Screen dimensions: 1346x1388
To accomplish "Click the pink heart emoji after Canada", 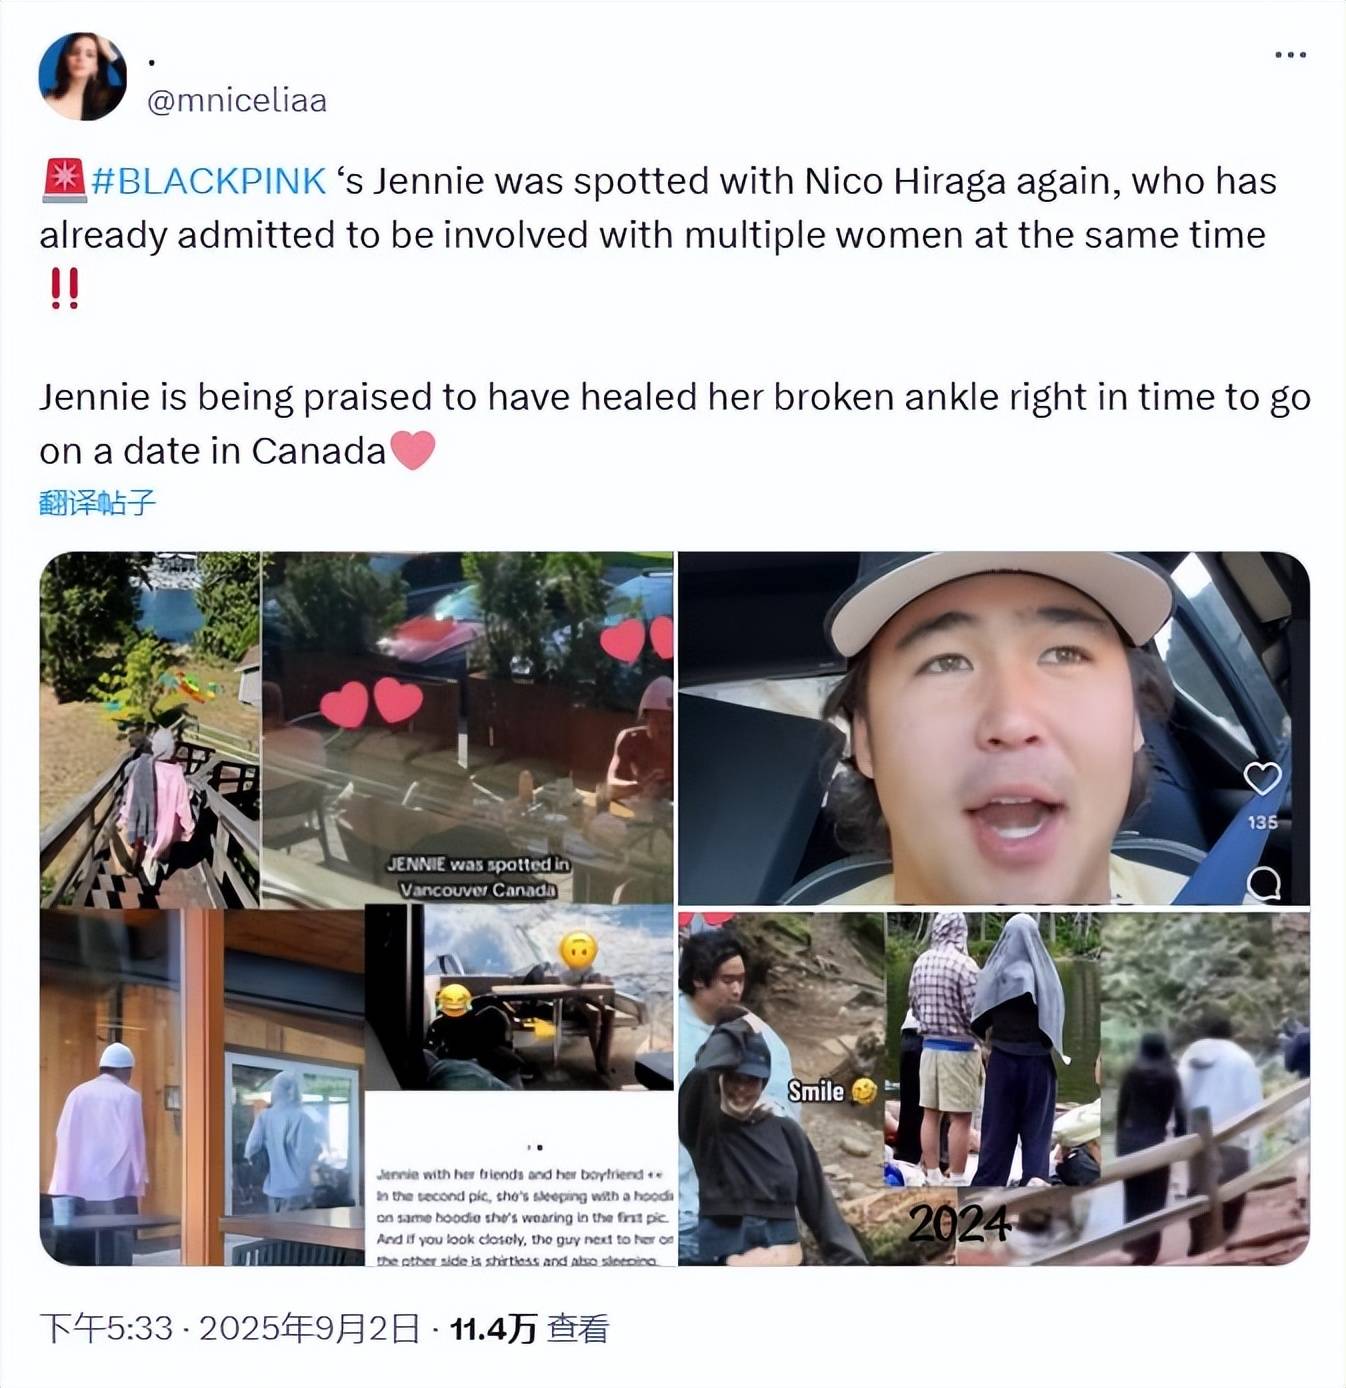I will point(412,451).
